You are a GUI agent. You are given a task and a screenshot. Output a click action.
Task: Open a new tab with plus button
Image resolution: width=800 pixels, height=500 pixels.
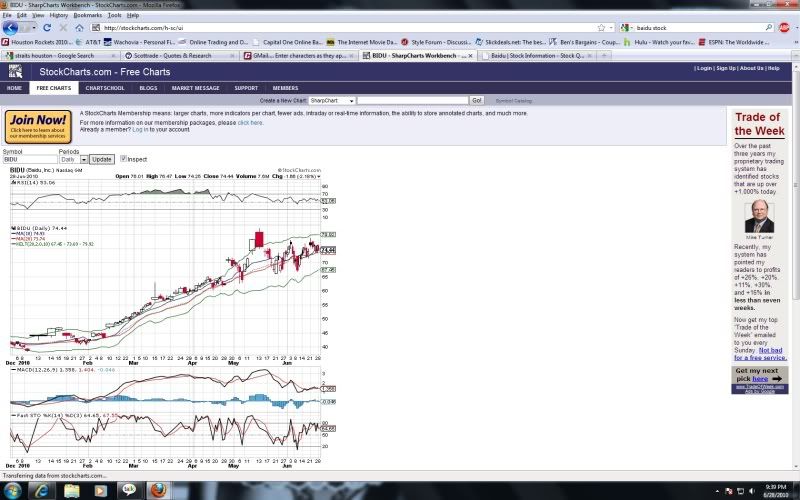pos(604,55)
